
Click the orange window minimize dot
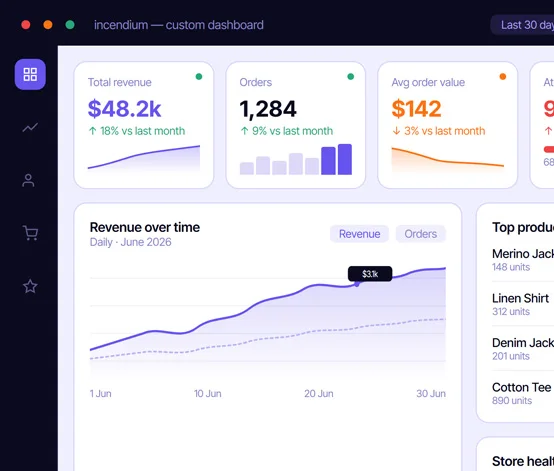click(x=48, y=25)
